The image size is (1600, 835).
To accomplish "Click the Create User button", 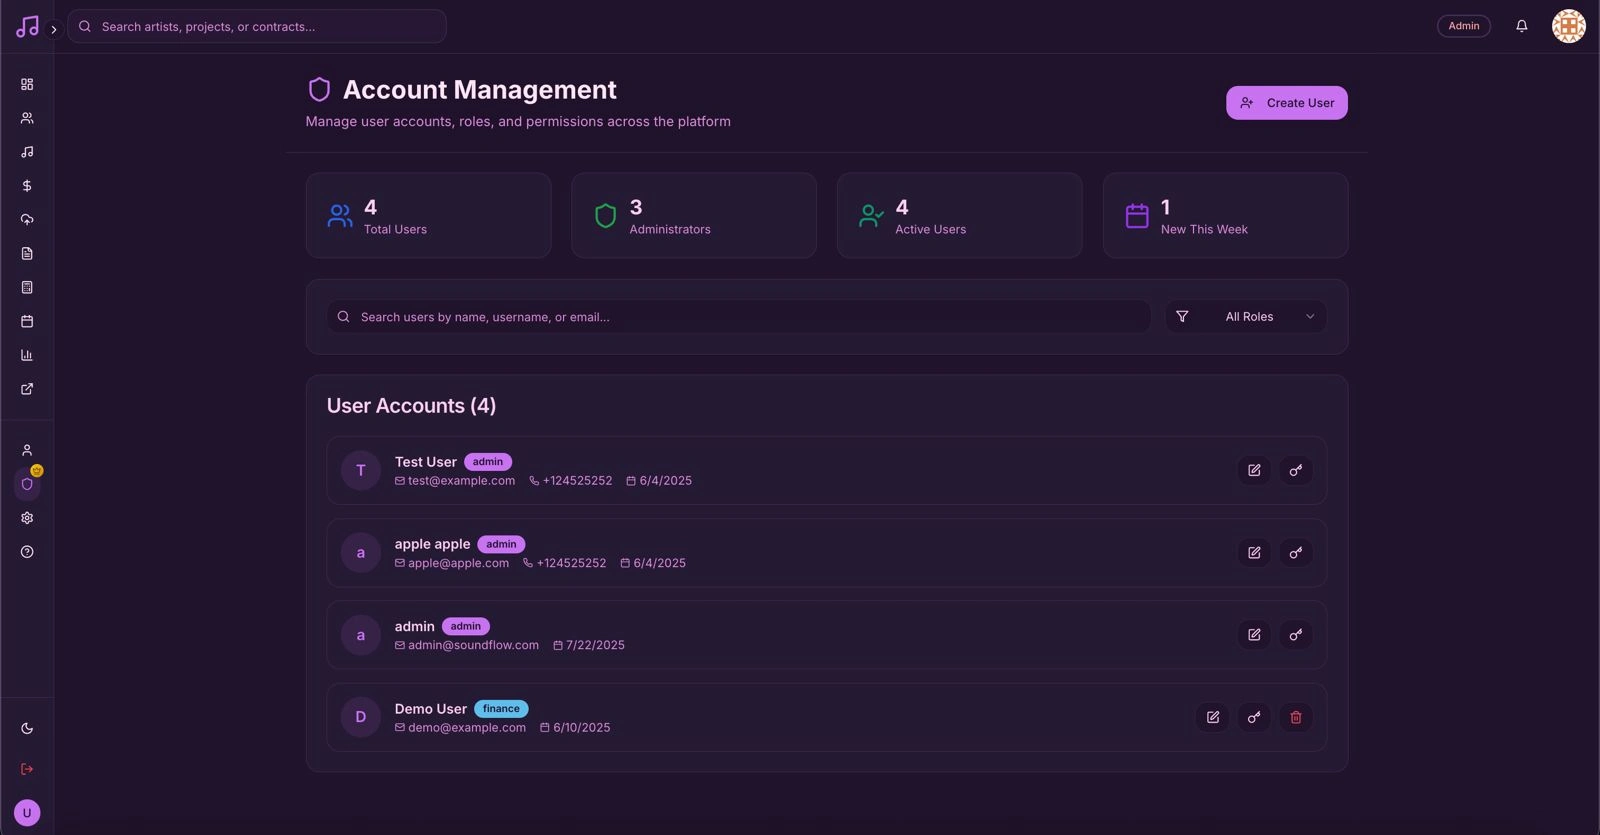I will click(x=1286, y=103).
